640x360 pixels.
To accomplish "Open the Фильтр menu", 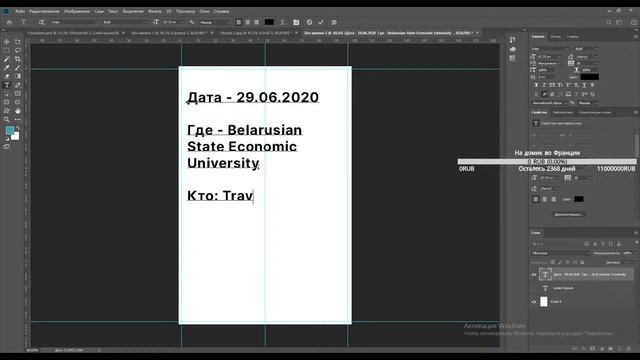I will pyautogui.click(x=155, y=11).
